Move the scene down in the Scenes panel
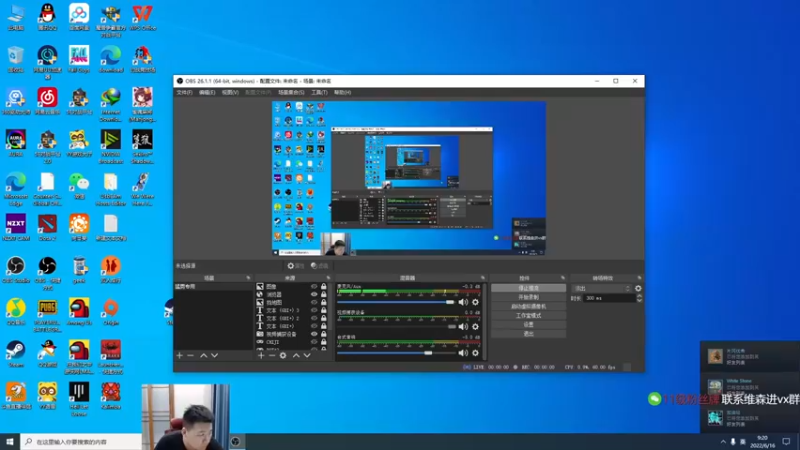Image resolution: width=800 pixels, height=450 pixels. (215, 355)
